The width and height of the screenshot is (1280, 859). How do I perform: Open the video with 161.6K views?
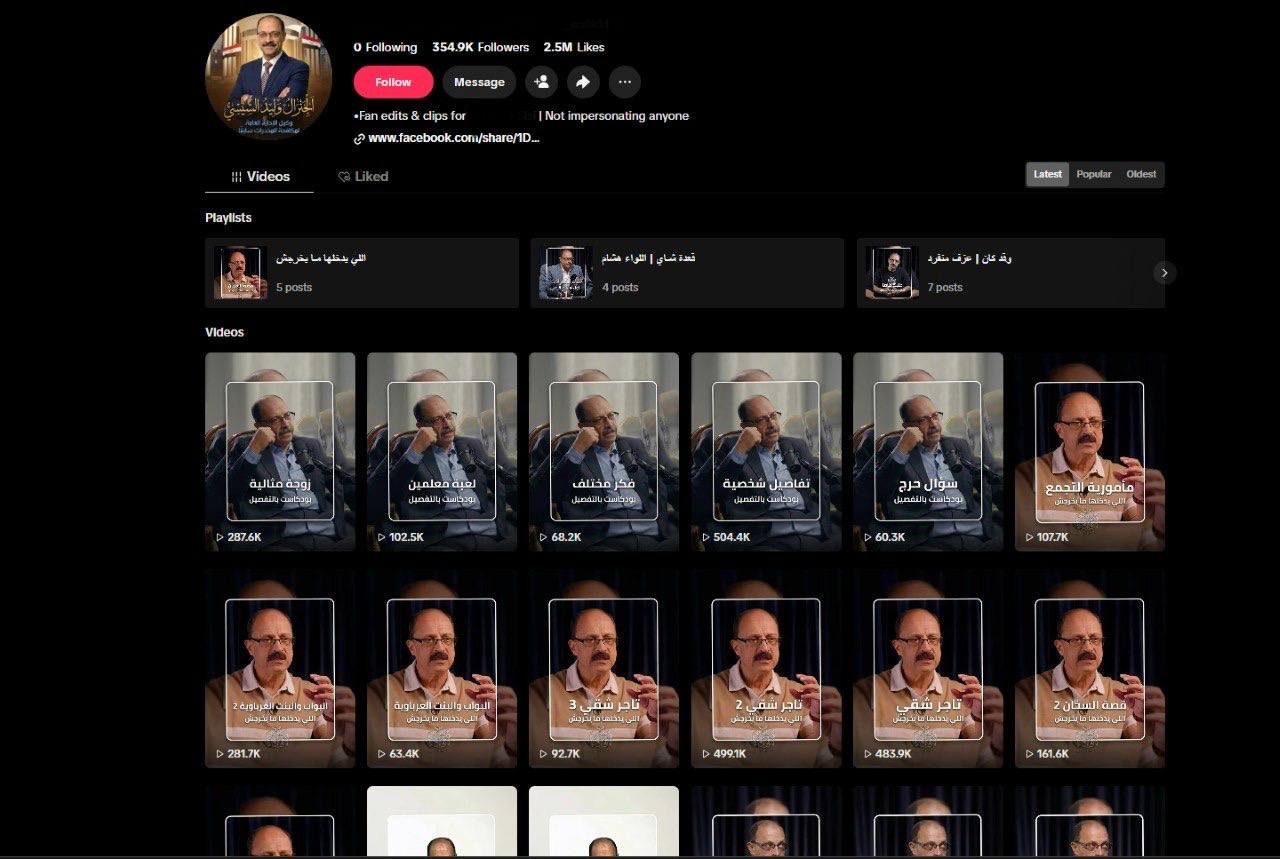click(1090, 668)
